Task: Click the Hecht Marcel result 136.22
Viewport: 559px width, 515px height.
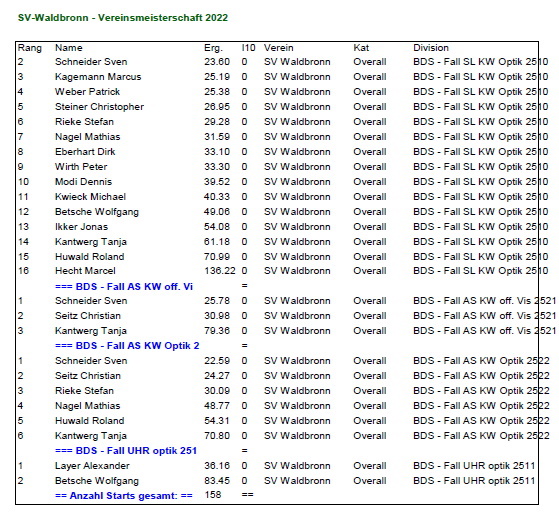Action: (x=220, y=271)
